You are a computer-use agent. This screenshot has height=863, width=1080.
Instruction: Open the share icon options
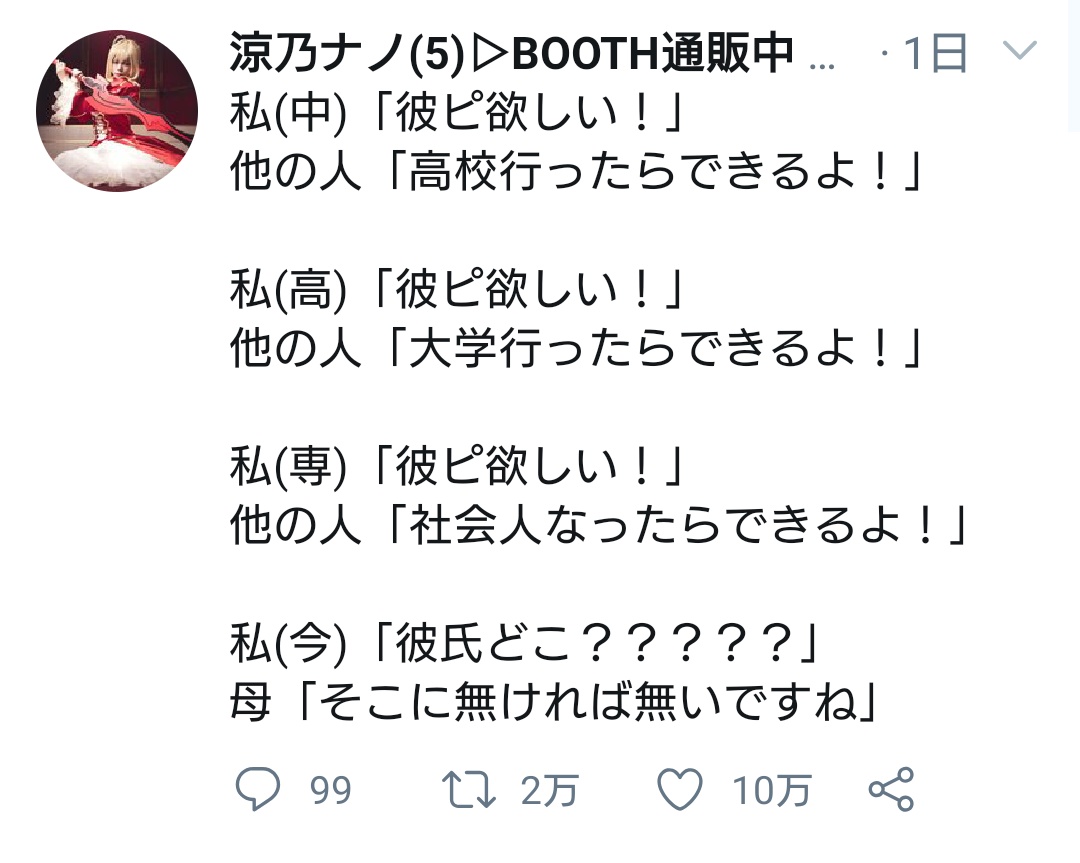pyautogui.click(x=891, y=789)
